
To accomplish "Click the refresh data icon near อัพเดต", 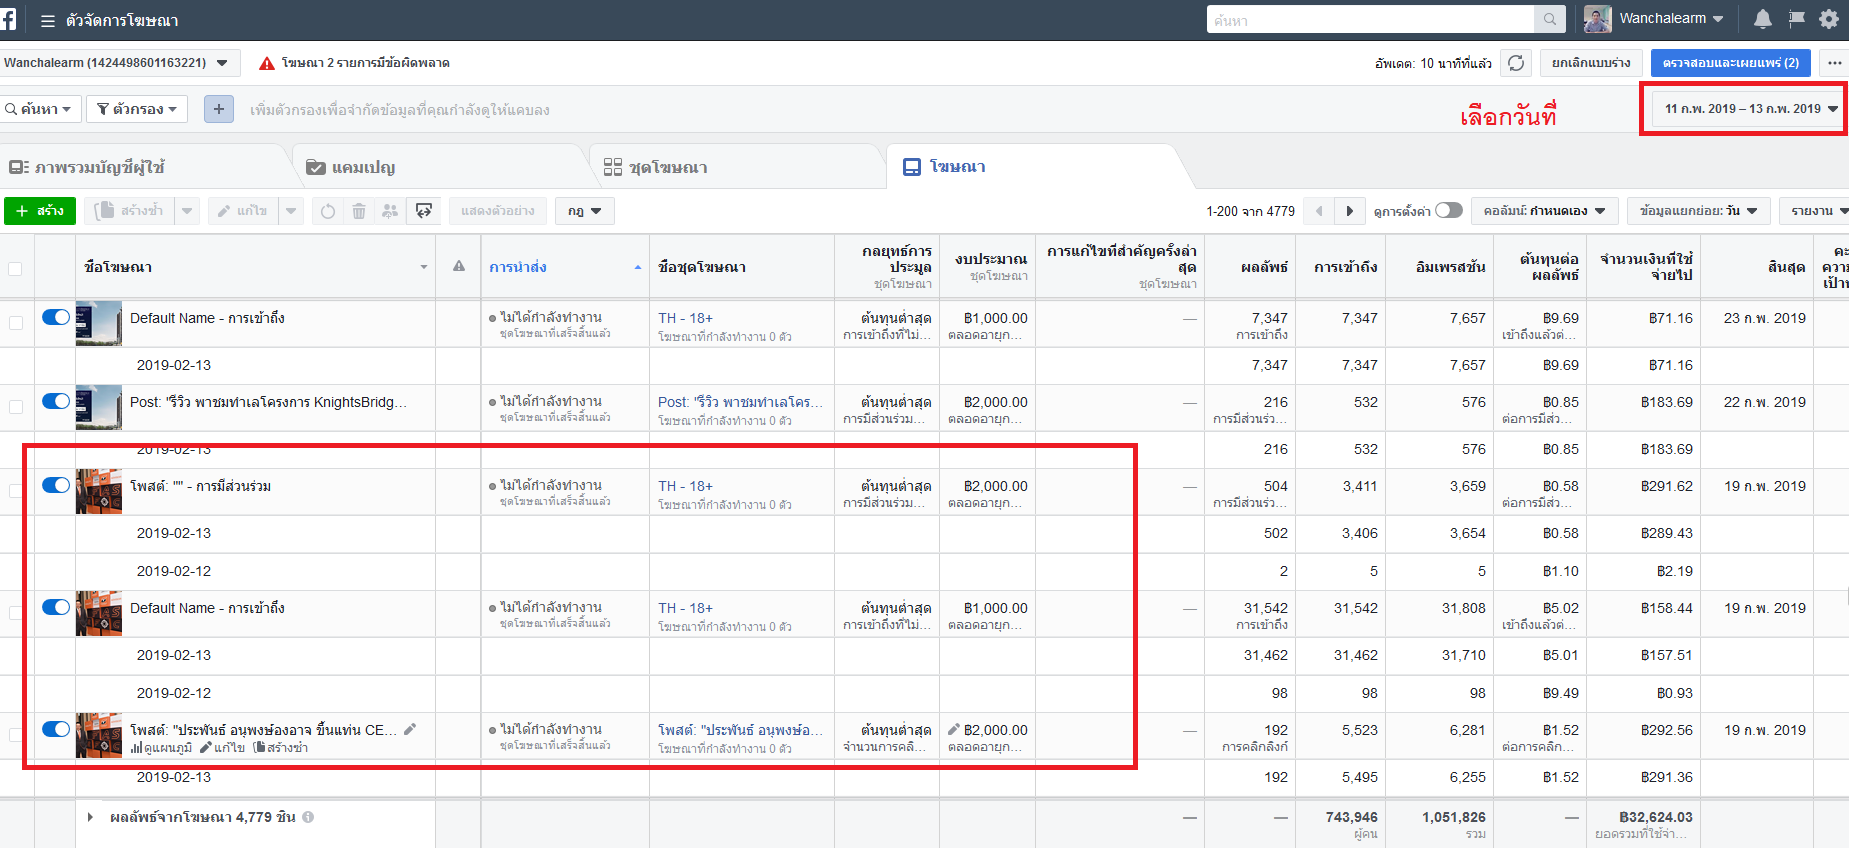I will tap(1516, 63).
